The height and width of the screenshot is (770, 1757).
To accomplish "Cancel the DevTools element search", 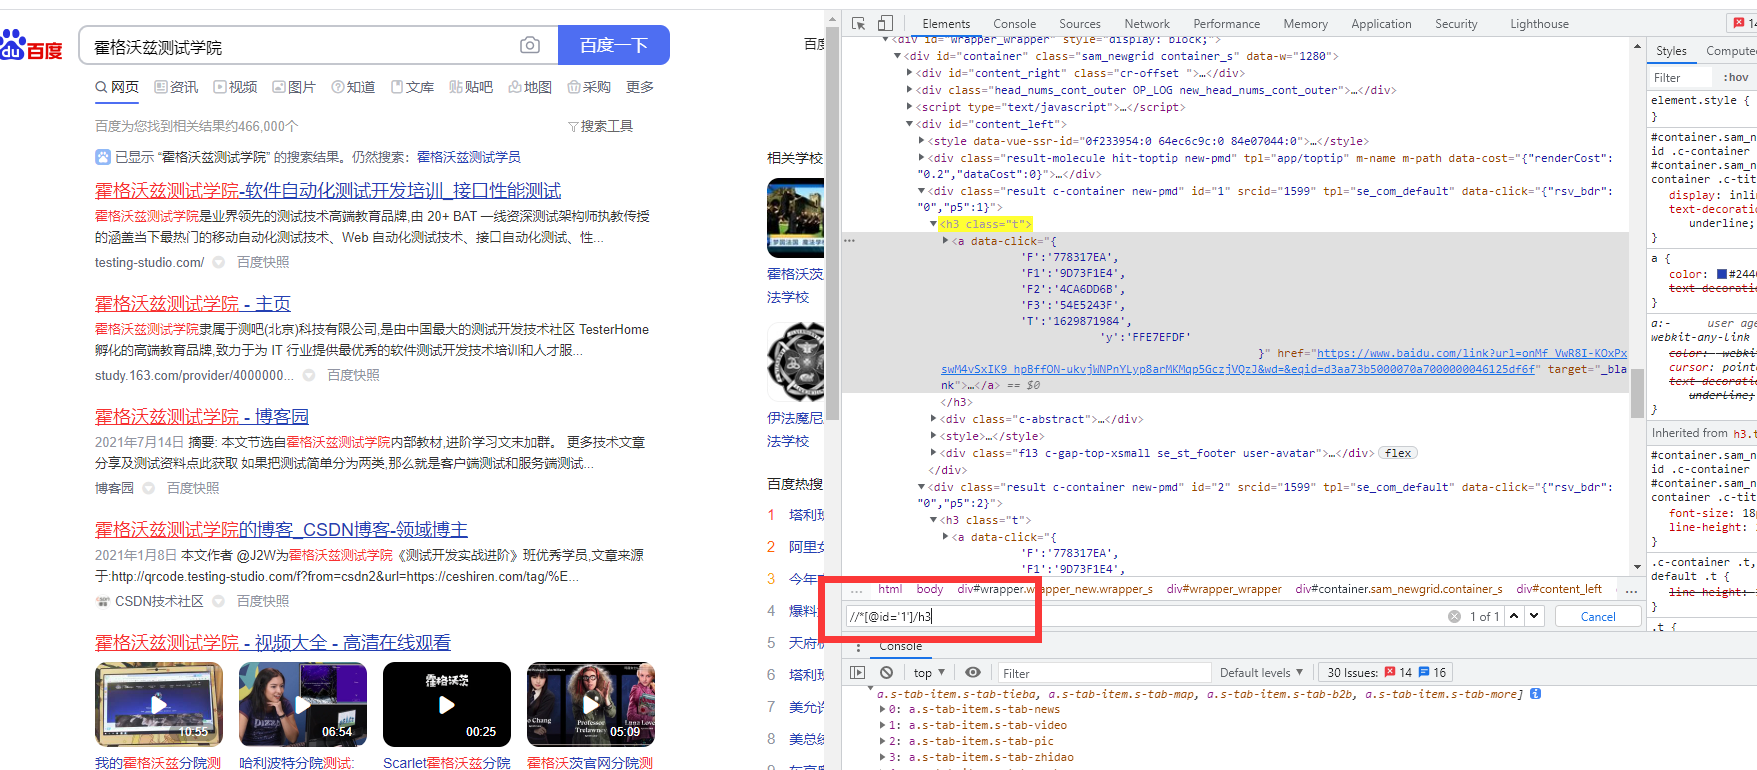I will [1598, 617].
